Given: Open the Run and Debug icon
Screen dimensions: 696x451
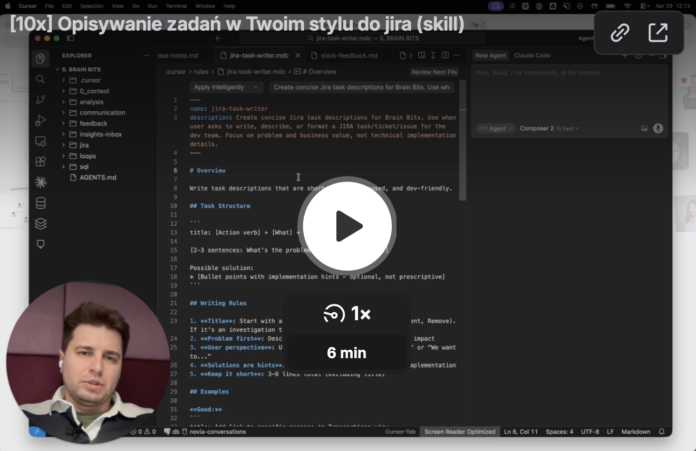Looking at the screenshot, I should 40,120.
